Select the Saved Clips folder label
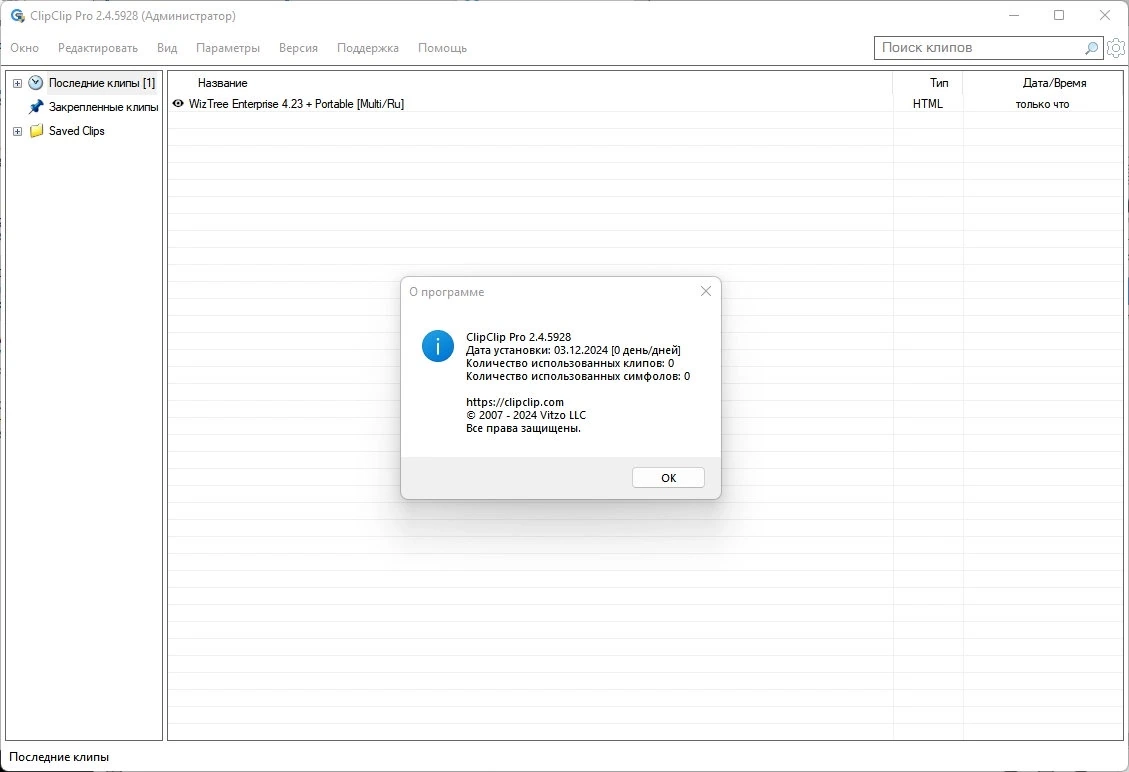The width and height of the screenshot is (1129, 772). [x=76, y=130]
